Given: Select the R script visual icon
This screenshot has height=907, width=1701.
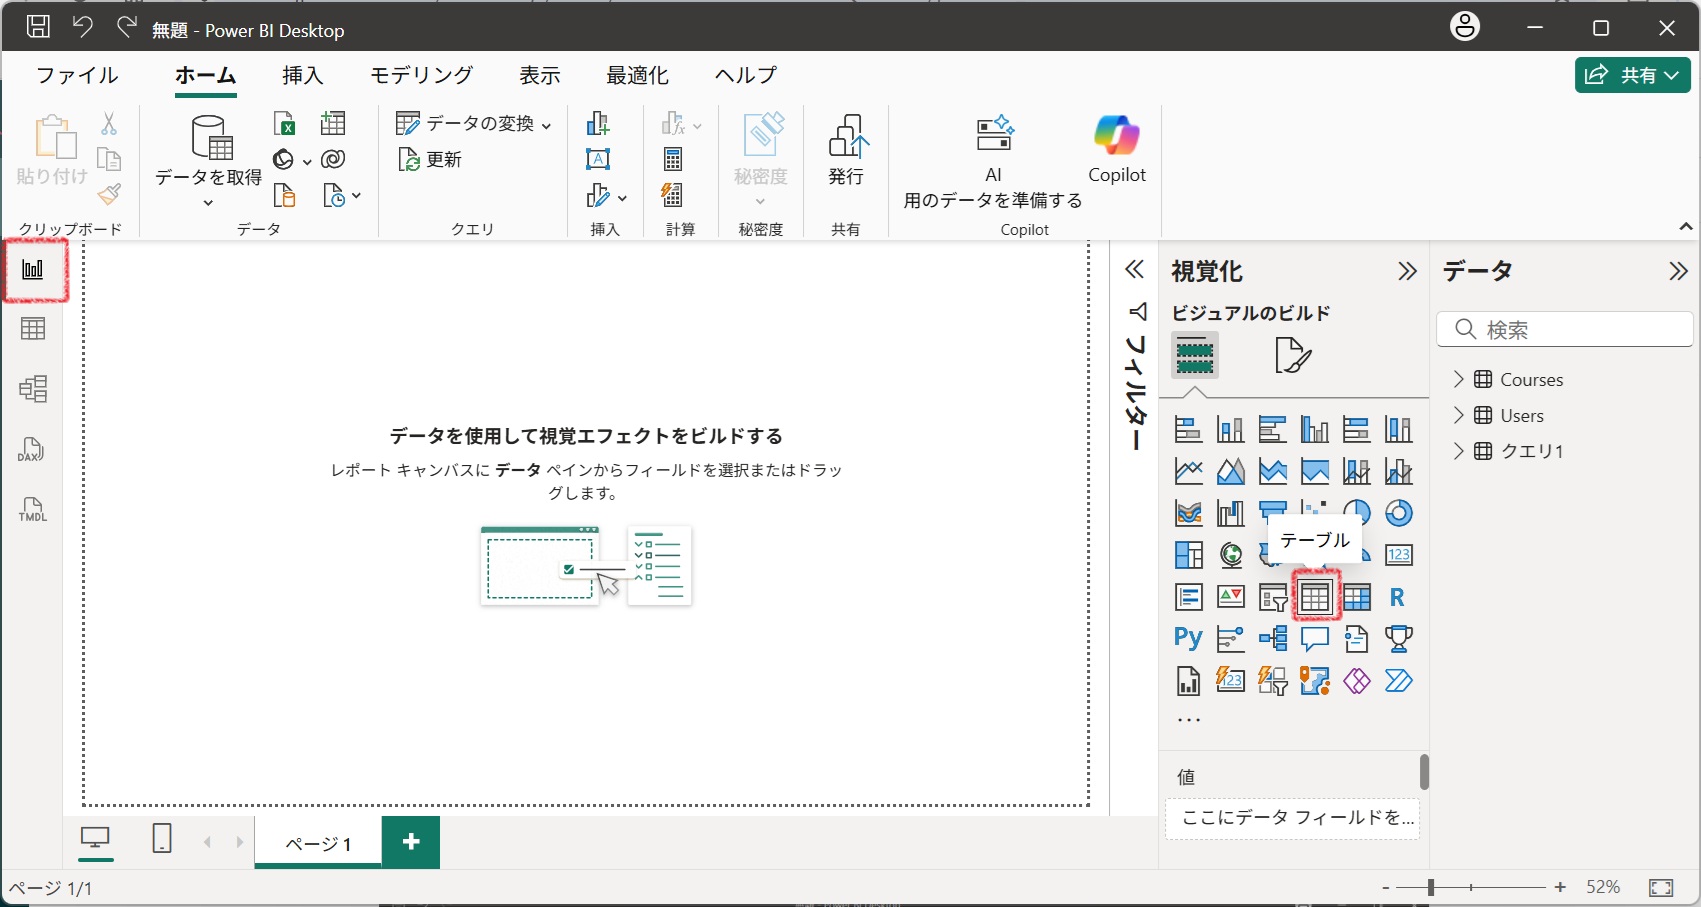Looking at the screenshot, I should click(x=1398, y=596).
